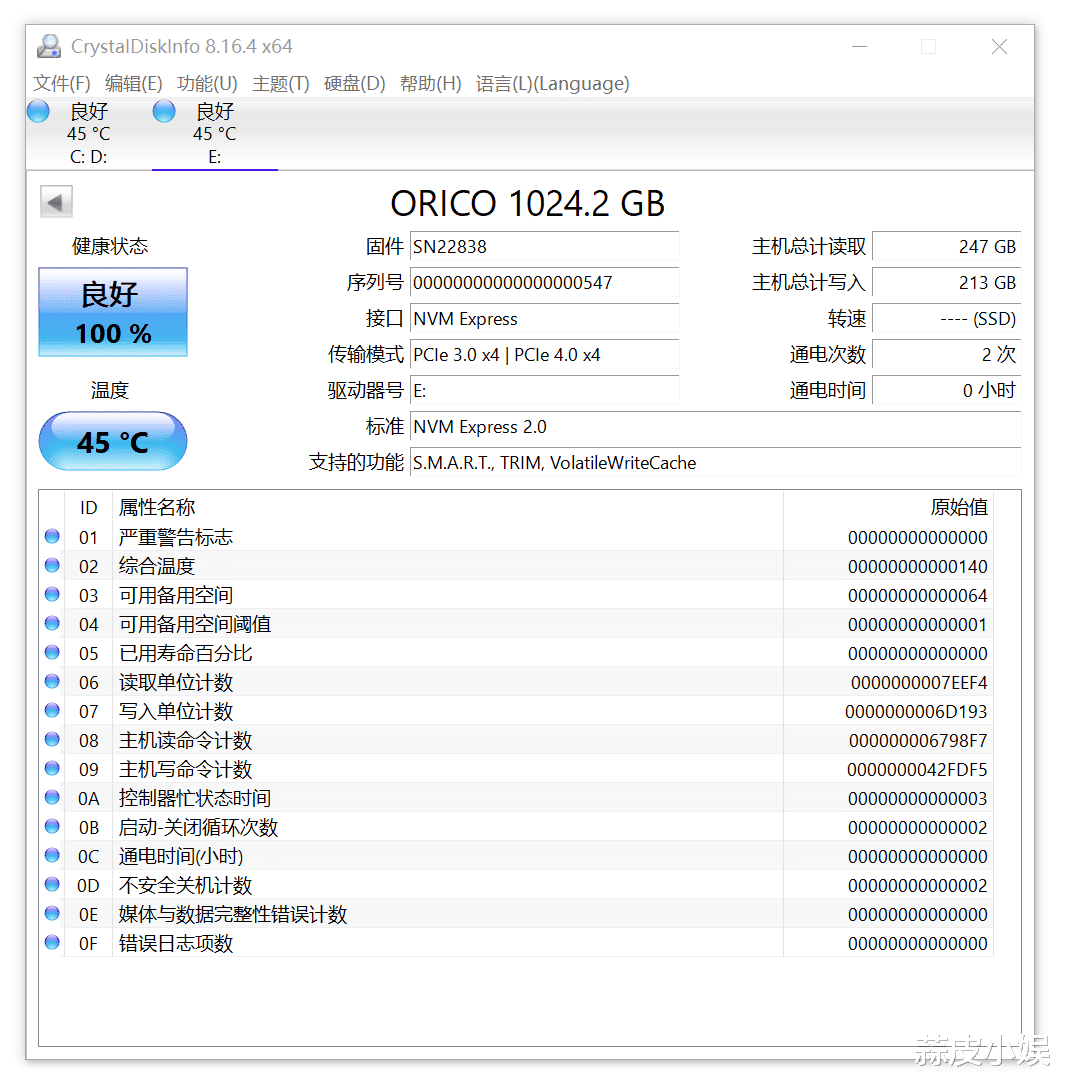Click status dot for 0B 启动-关闭循环次数
The height and width of the screenshot is (1090, 1068).
pyautogui.click(x=52, y=827)
